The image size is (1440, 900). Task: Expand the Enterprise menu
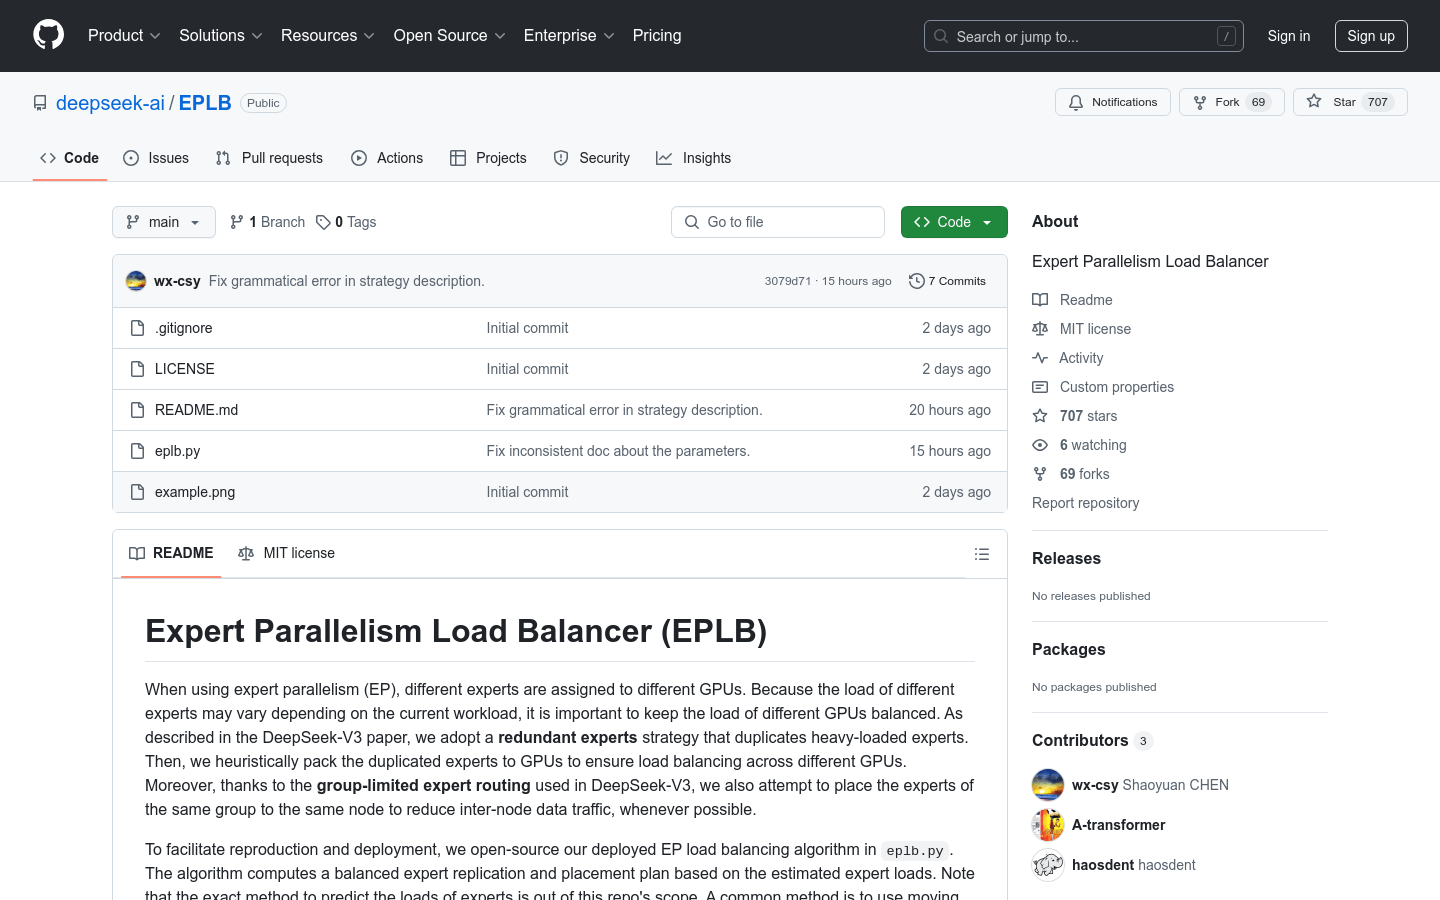(569, 36)
